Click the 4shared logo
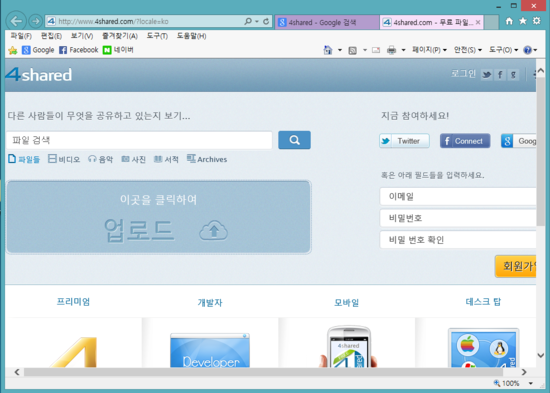 [x=39, y=74]
